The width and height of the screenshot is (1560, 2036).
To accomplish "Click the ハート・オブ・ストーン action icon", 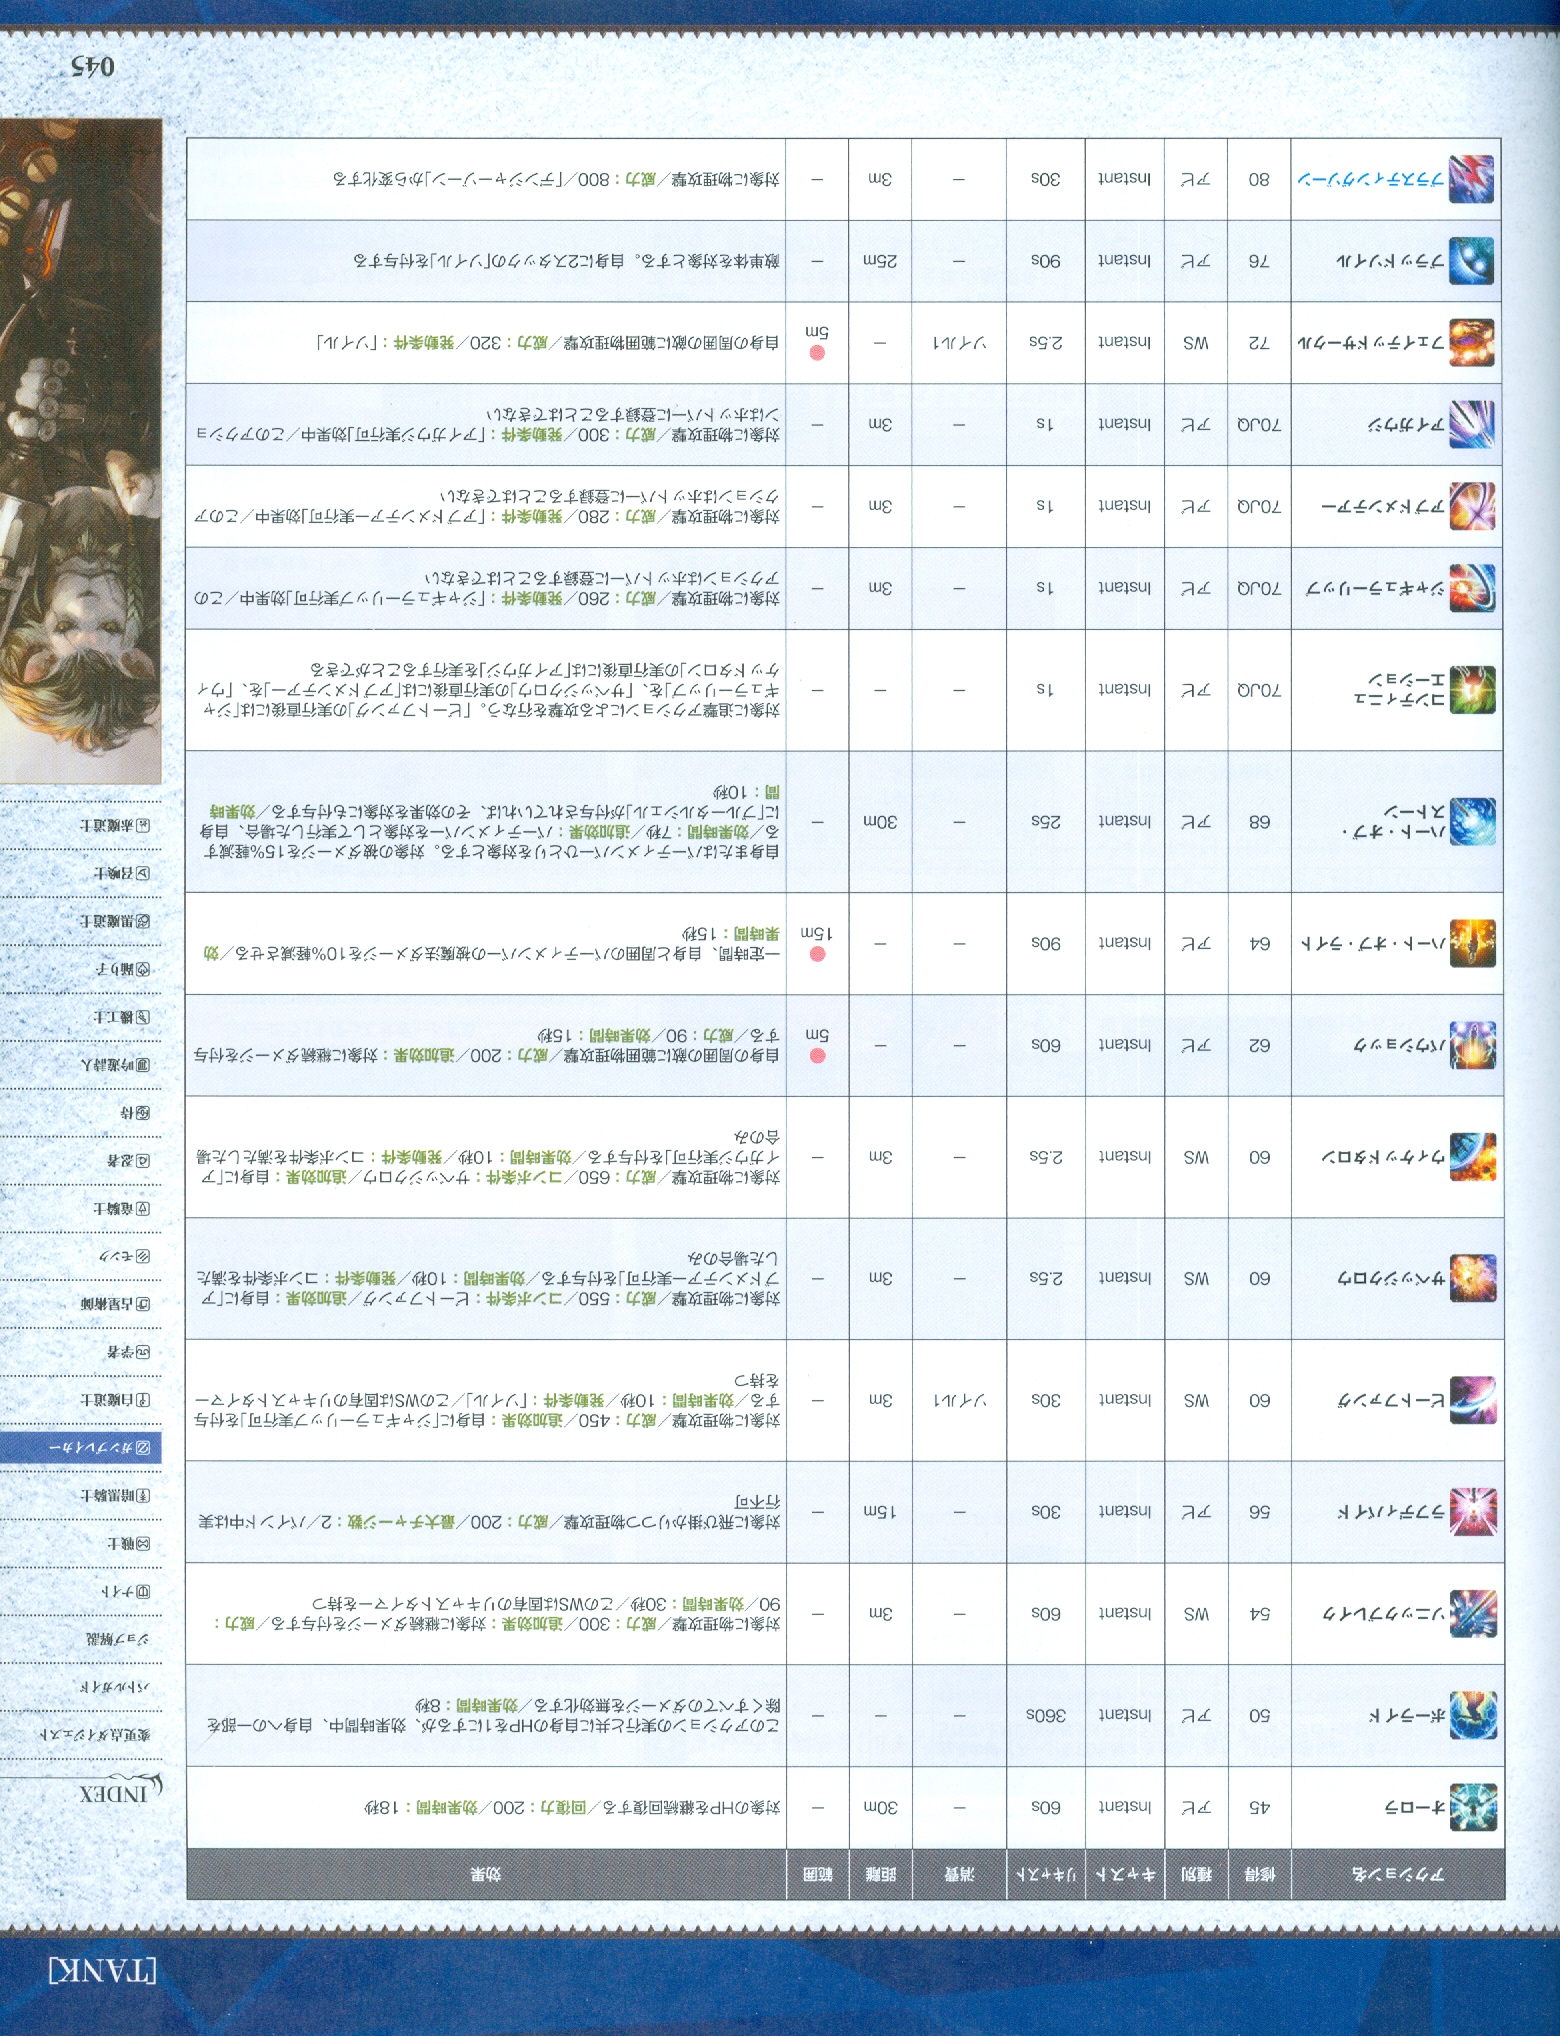I will click(x=1473, y=822).
